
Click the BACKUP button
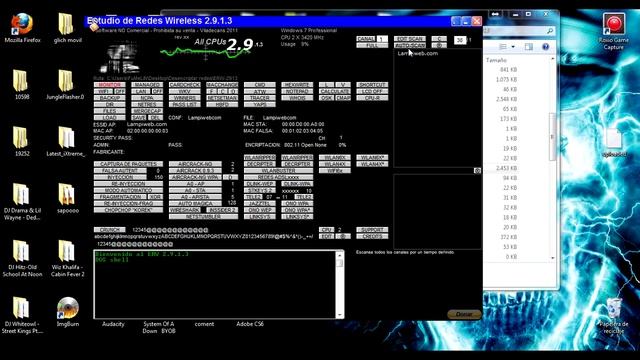(x=109, y=98)
